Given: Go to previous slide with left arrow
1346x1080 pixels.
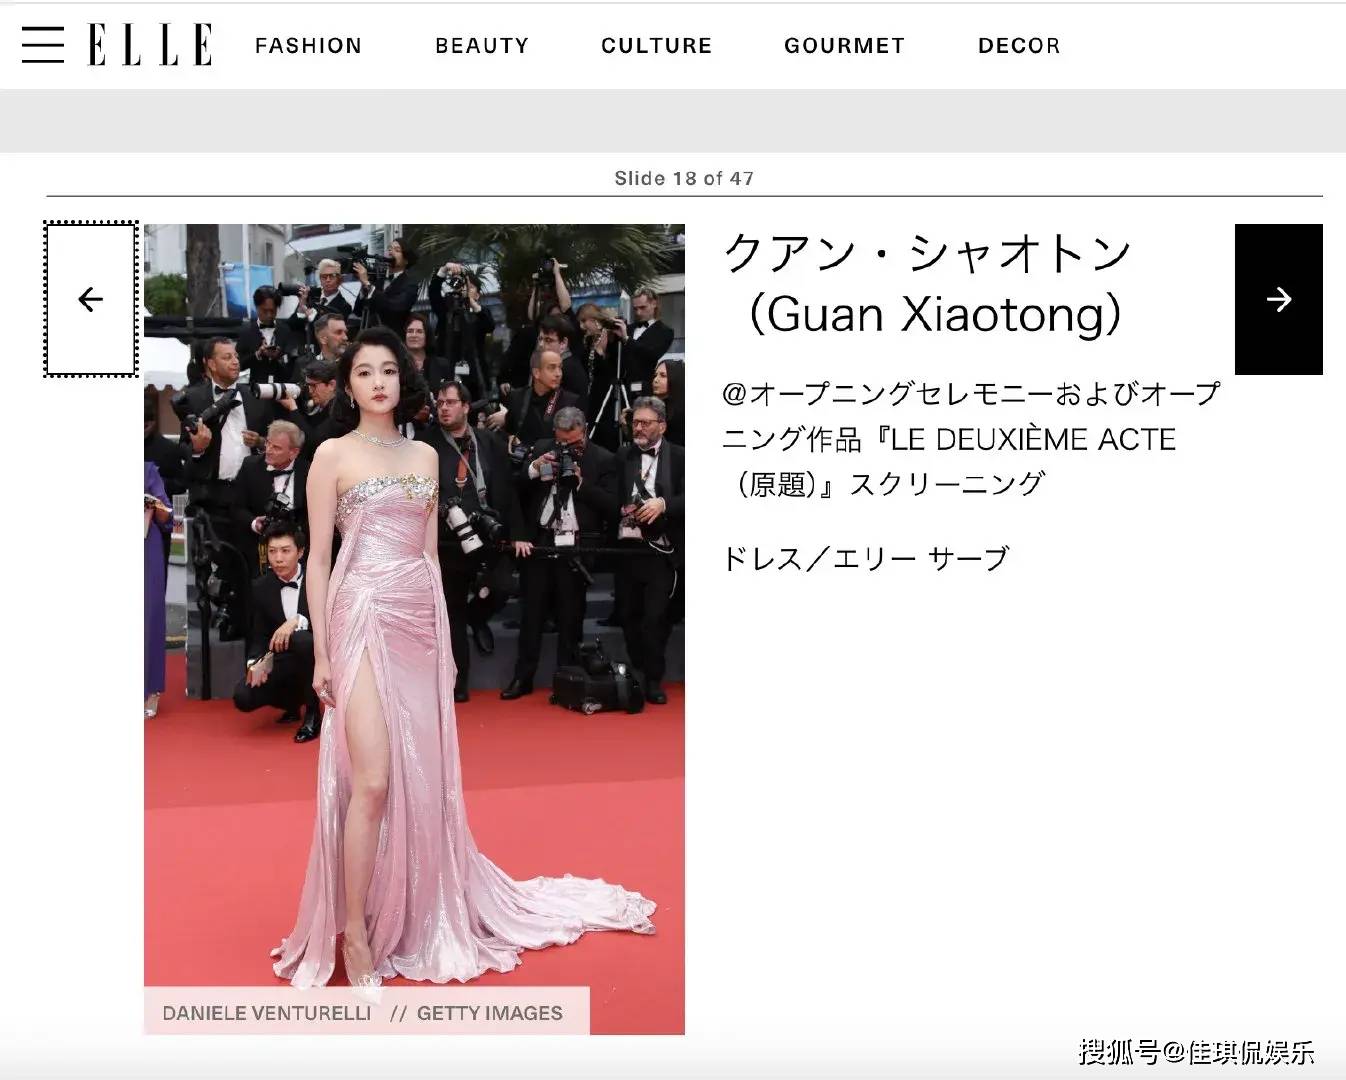Looking at the screenshot, I should 91,299.
